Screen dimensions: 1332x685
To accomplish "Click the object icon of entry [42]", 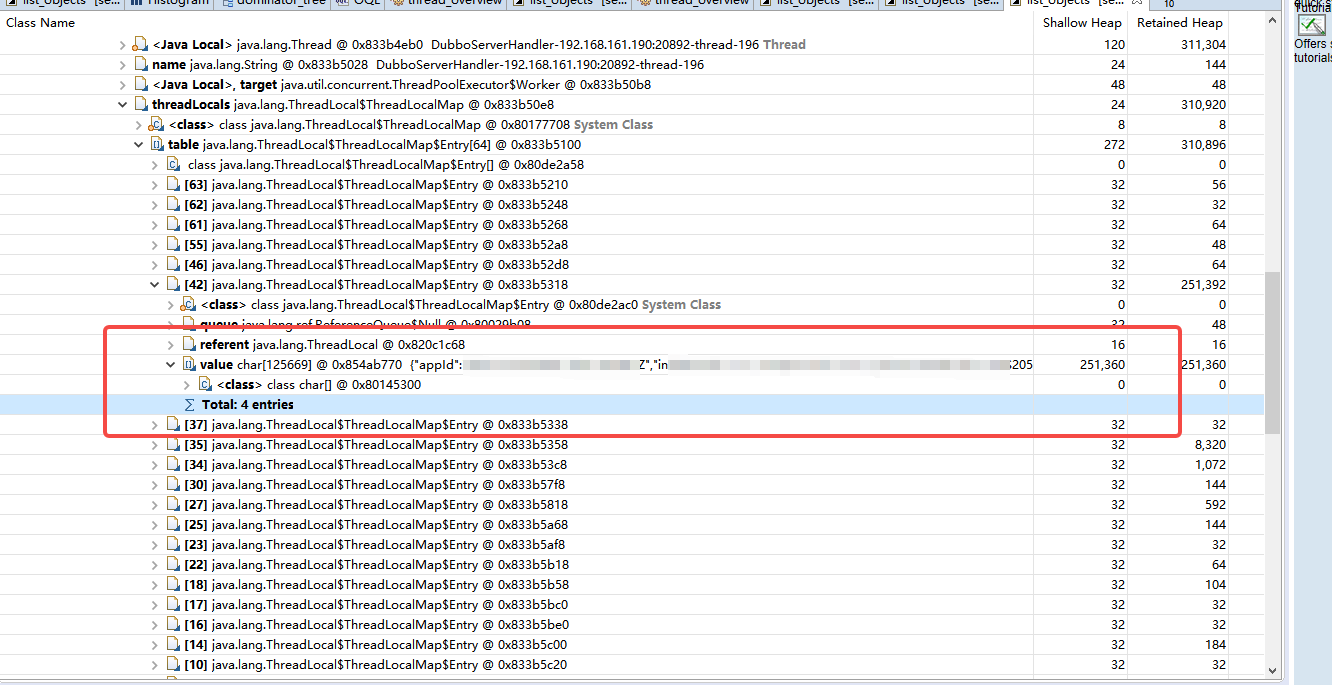I will [x=173, y=285].
